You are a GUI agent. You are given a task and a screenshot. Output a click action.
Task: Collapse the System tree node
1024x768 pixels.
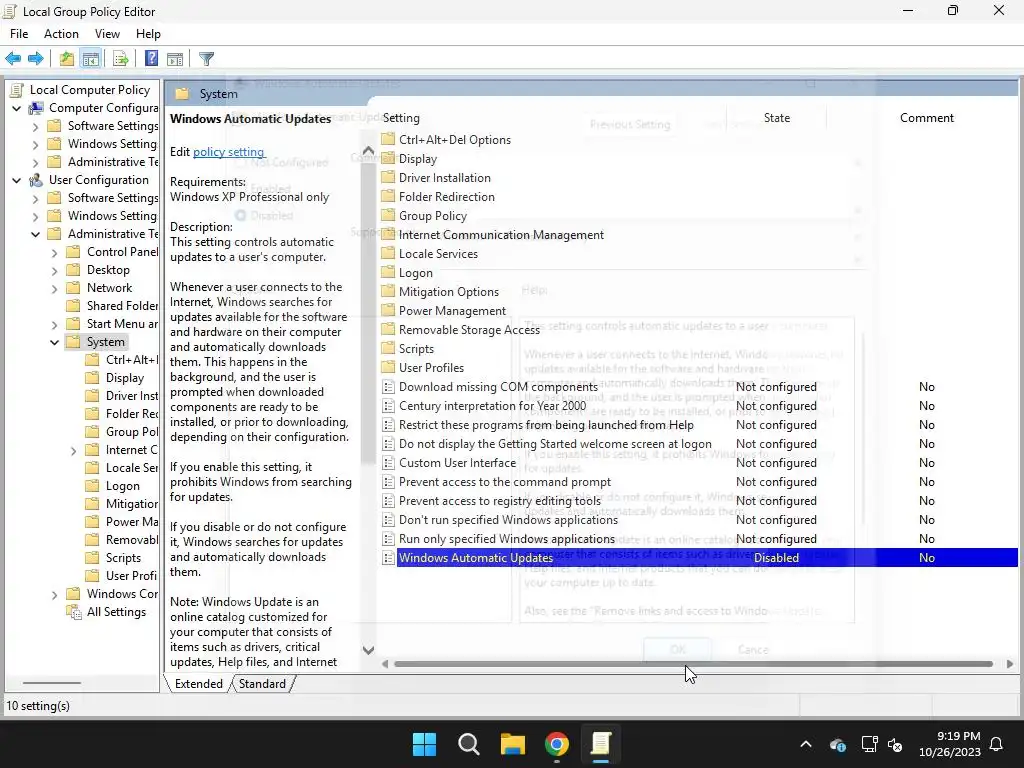tap(55, 342)
